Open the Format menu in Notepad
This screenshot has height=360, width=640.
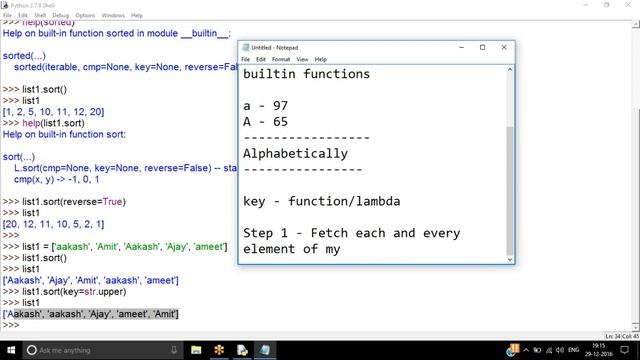tap(281, 59)
